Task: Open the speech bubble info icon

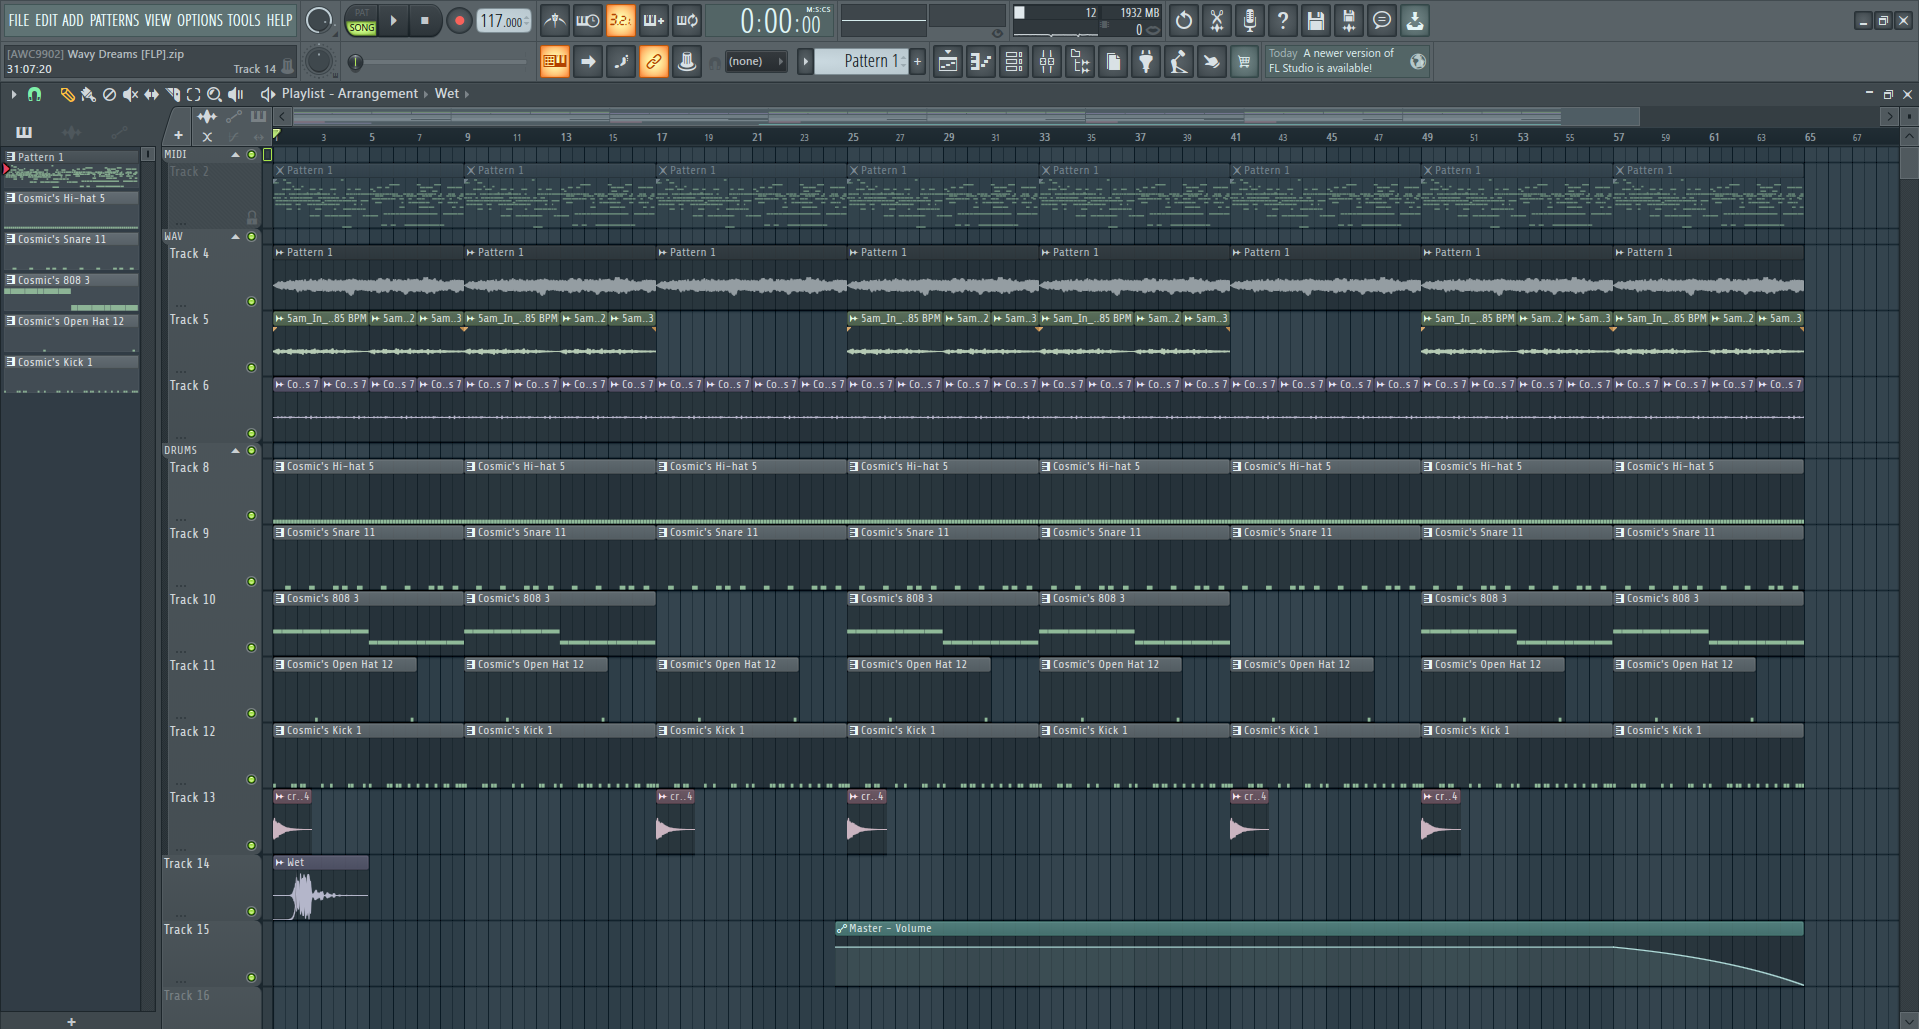Action: [1382, 20]
